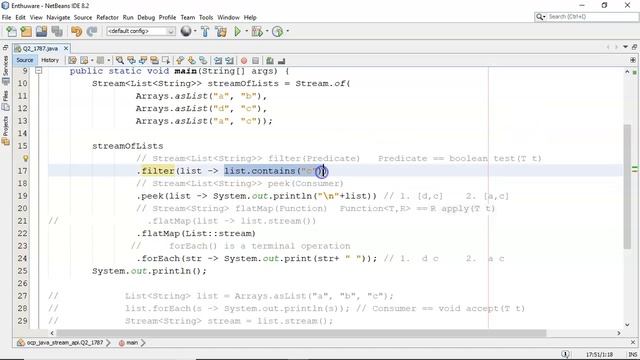The height and width of the screenshot is (360, 640).
Task: Open the Debug Project dropdown arrow
Action: click(267, 31)
